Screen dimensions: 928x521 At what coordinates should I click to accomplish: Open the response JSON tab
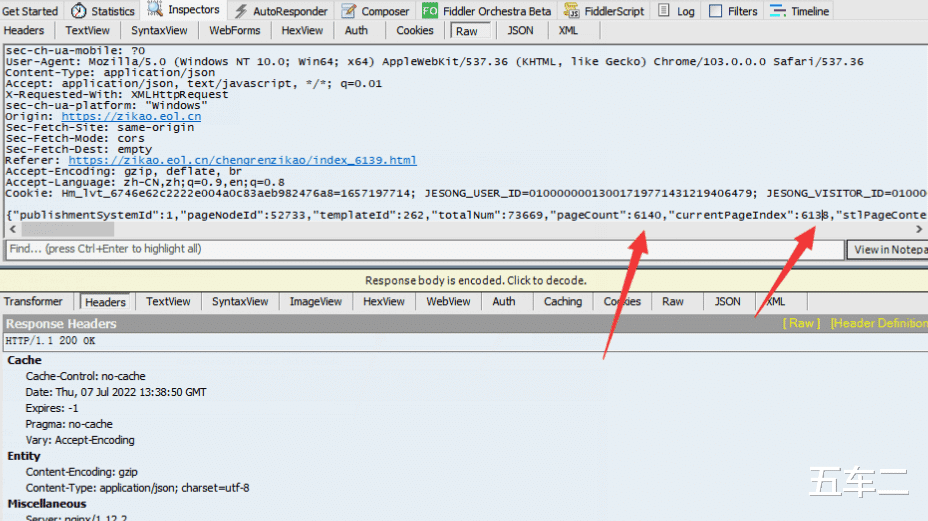pos(727,301)
